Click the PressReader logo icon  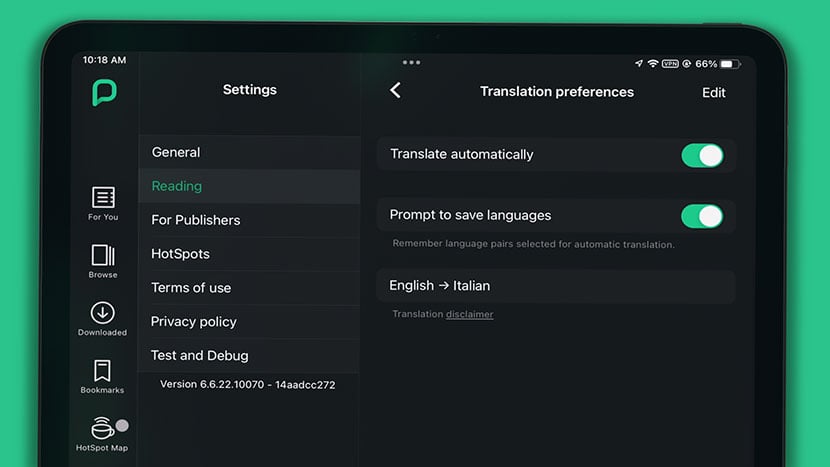[104, 93]
